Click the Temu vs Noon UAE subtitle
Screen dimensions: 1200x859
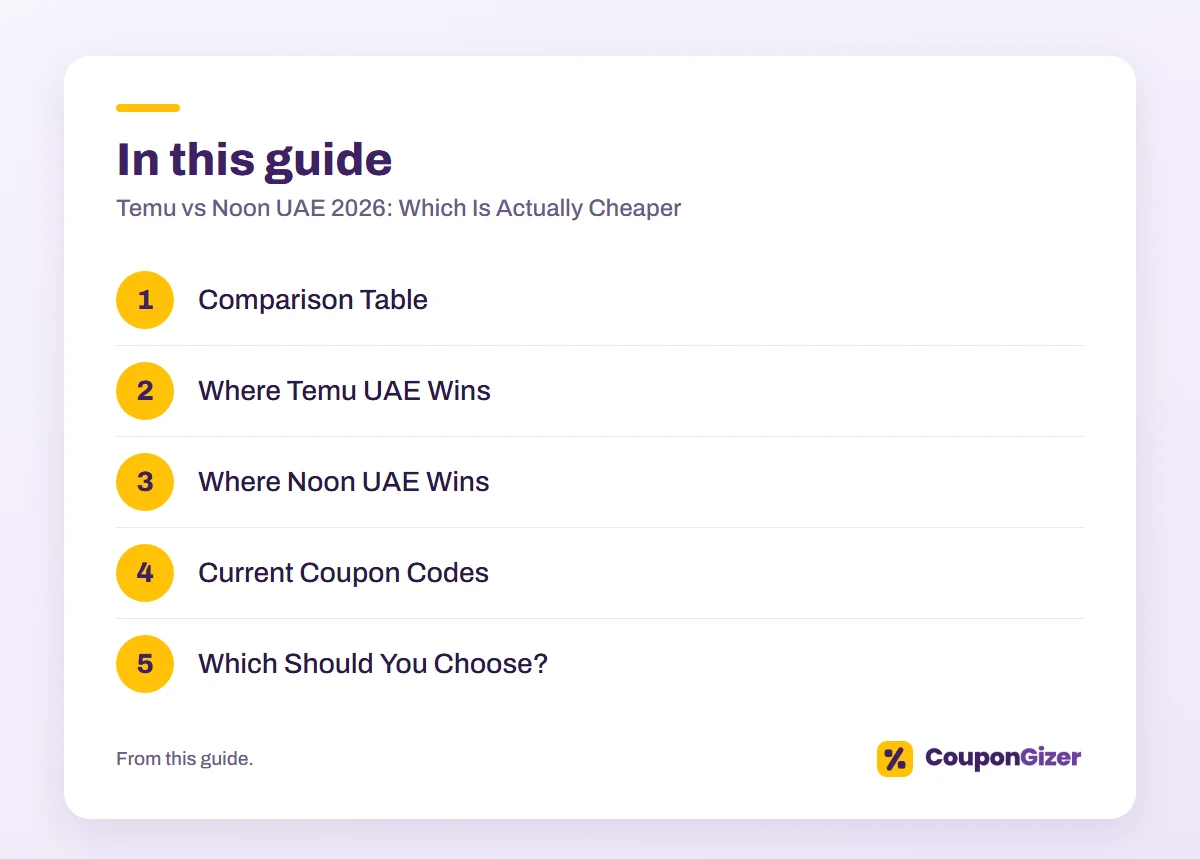pos(398,208)
